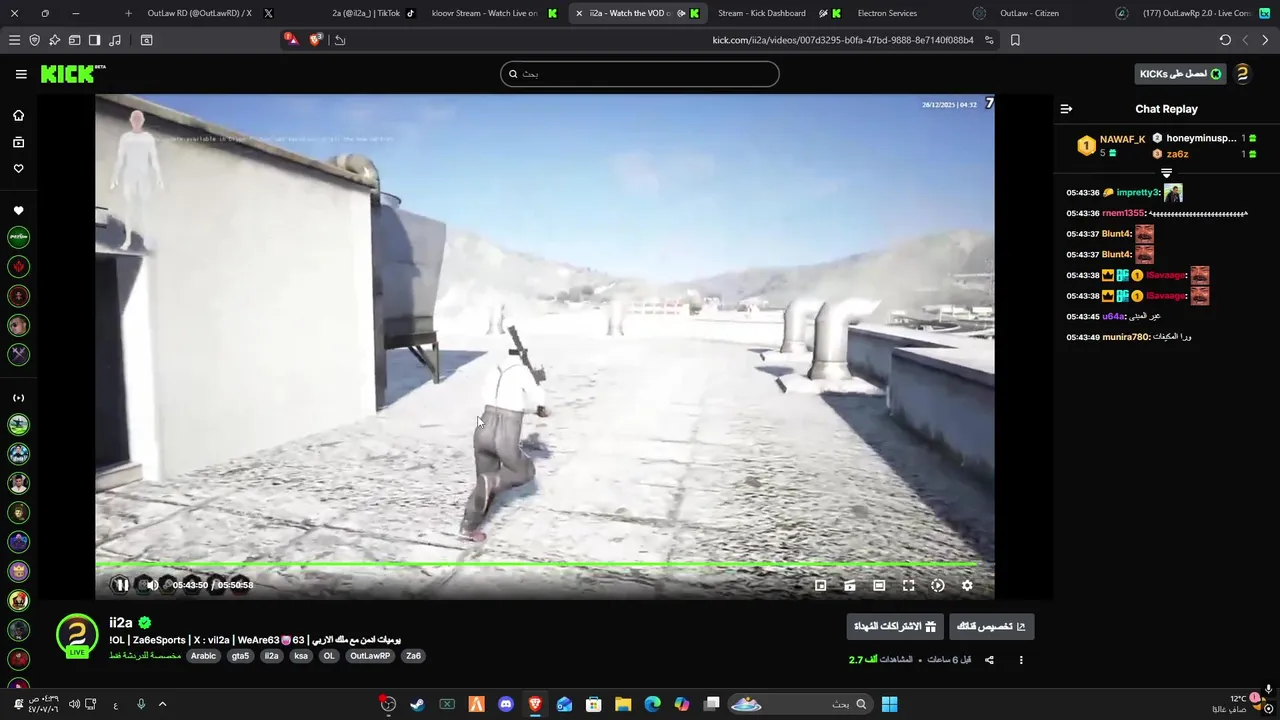Open Steam from taskbar
Image resolution: width=1280 pixels, height=720 pixels.
417,704
